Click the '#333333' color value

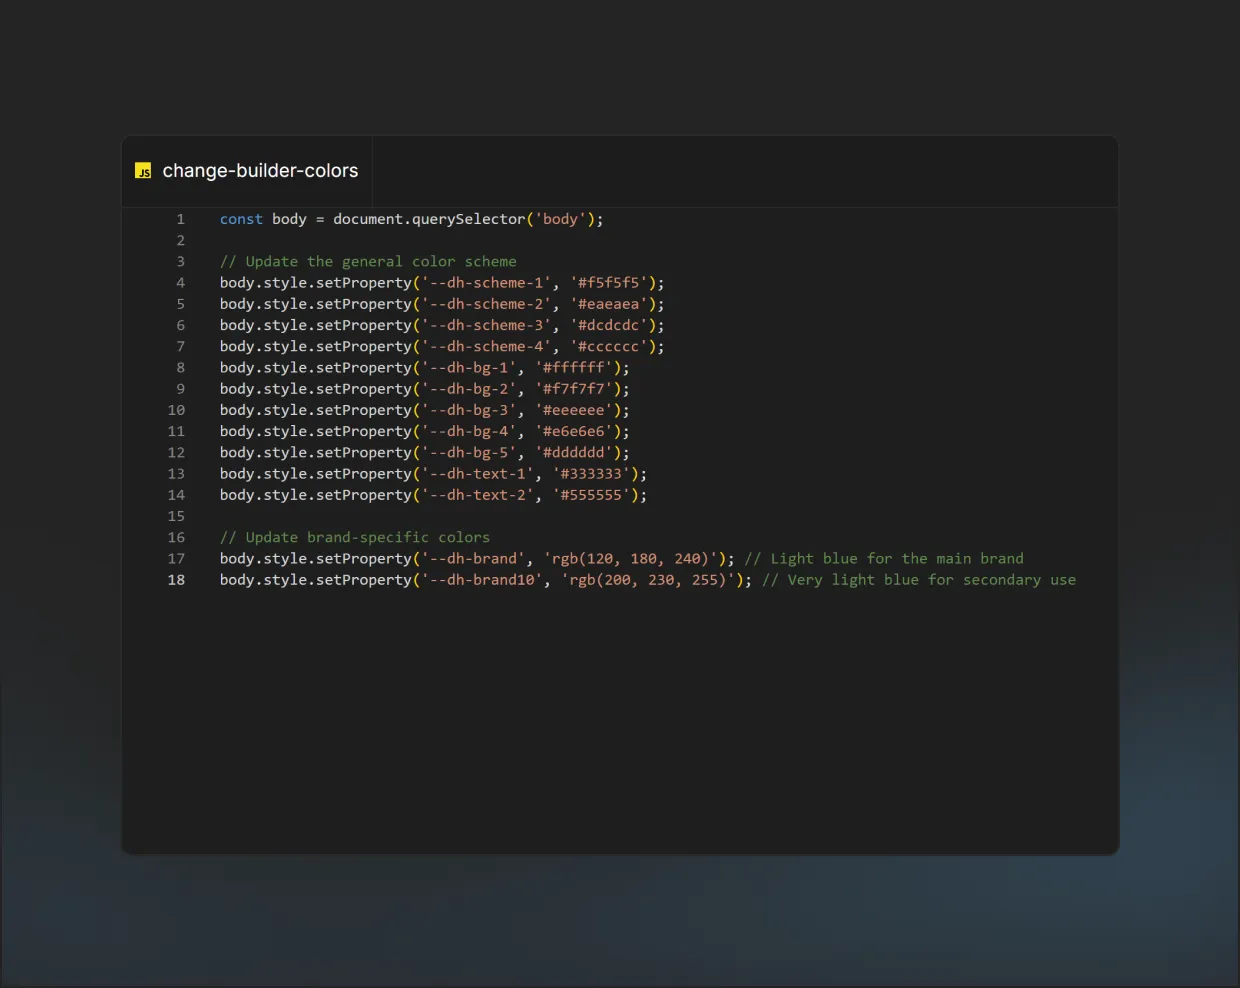tap(591, 474)
